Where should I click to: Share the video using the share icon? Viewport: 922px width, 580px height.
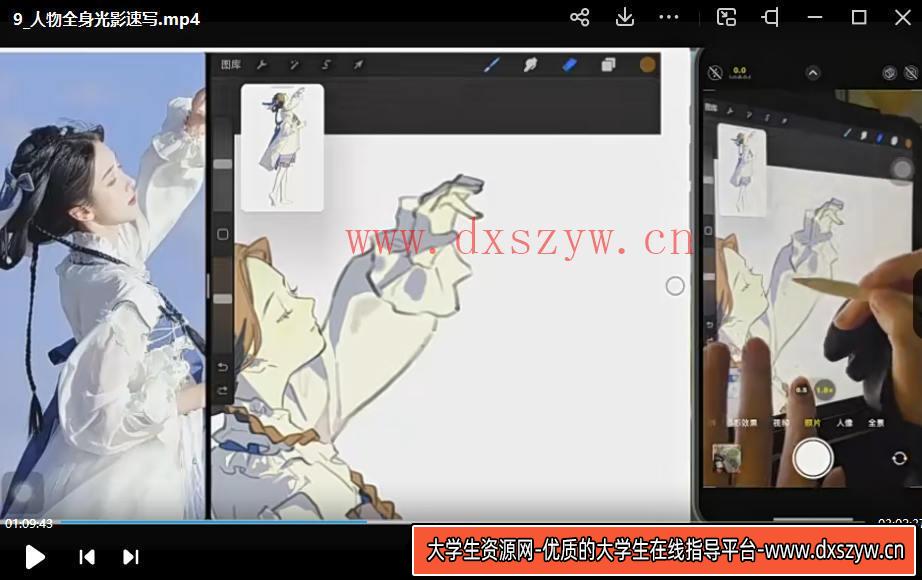click(x=579, y=17)
